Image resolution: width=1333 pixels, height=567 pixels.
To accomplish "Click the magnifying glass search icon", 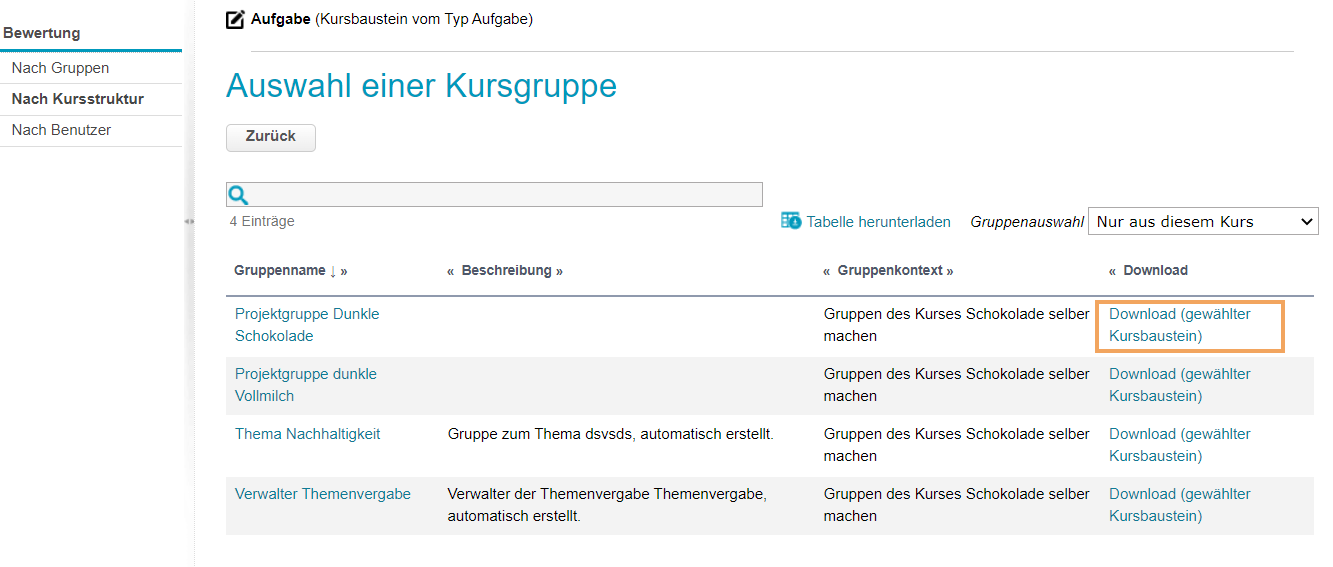I will click(238, 195).
